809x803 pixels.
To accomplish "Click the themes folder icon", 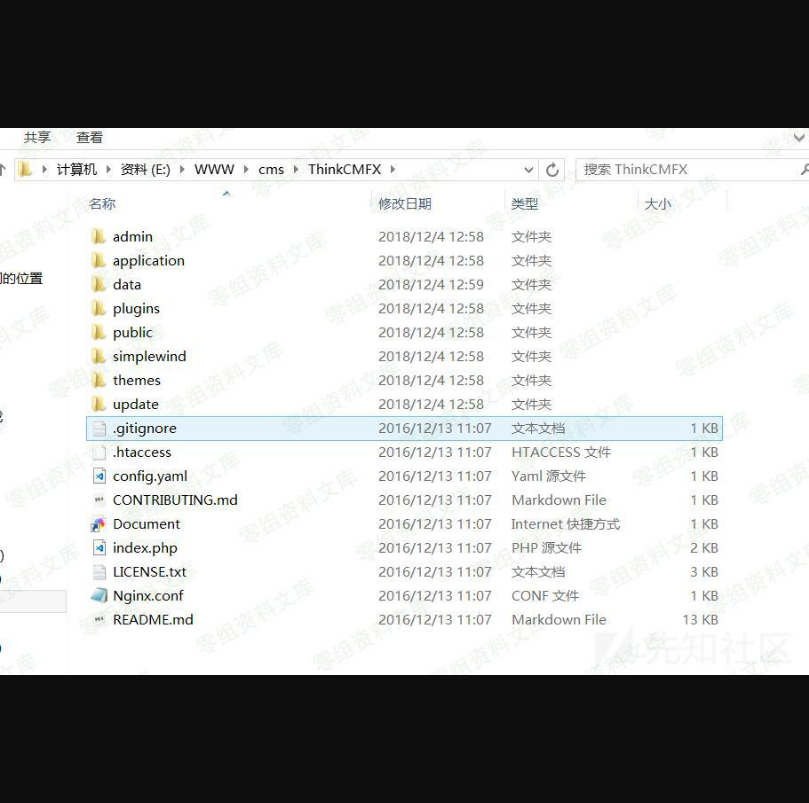I will [x=98, y=380].
